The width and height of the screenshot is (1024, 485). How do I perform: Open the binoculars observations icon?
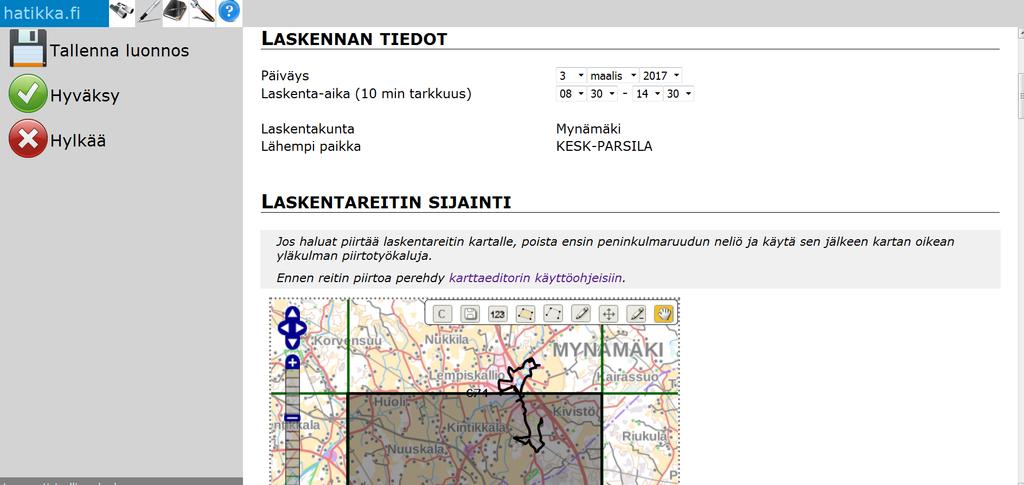click(121, 11)
